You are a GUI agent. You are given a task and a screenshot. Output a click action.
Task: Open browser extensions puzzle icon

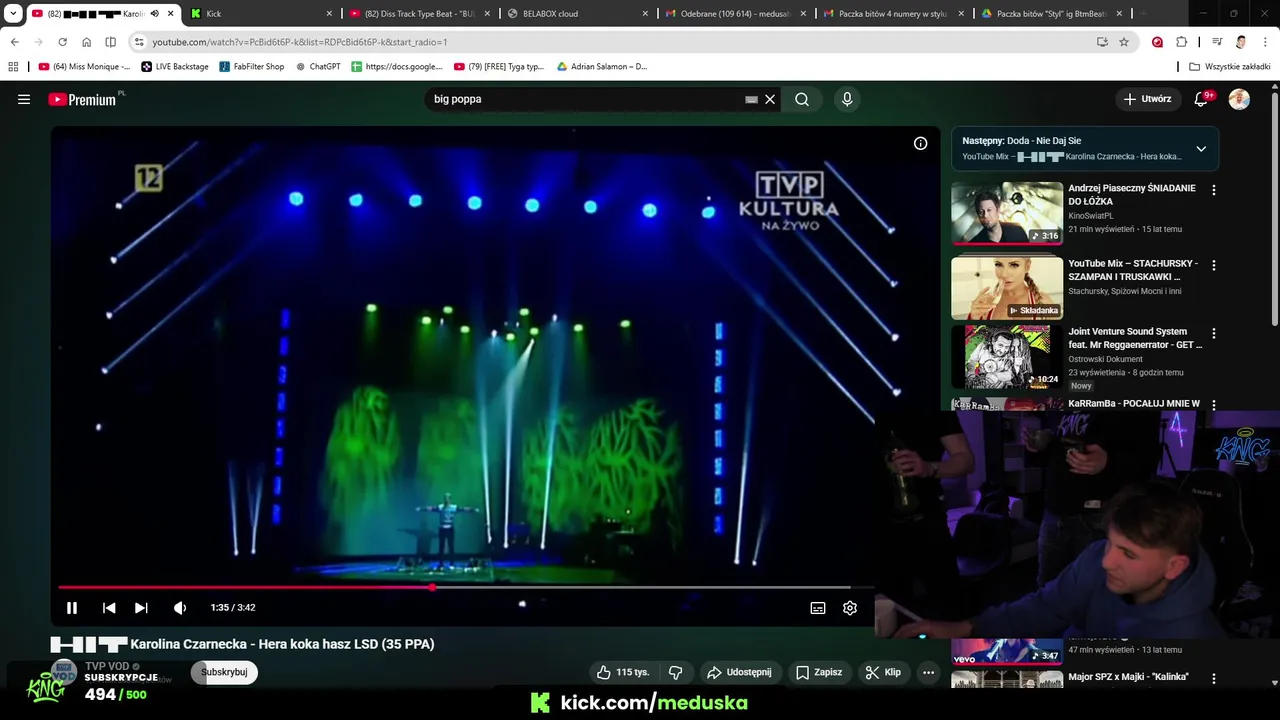coord(1181,42)
